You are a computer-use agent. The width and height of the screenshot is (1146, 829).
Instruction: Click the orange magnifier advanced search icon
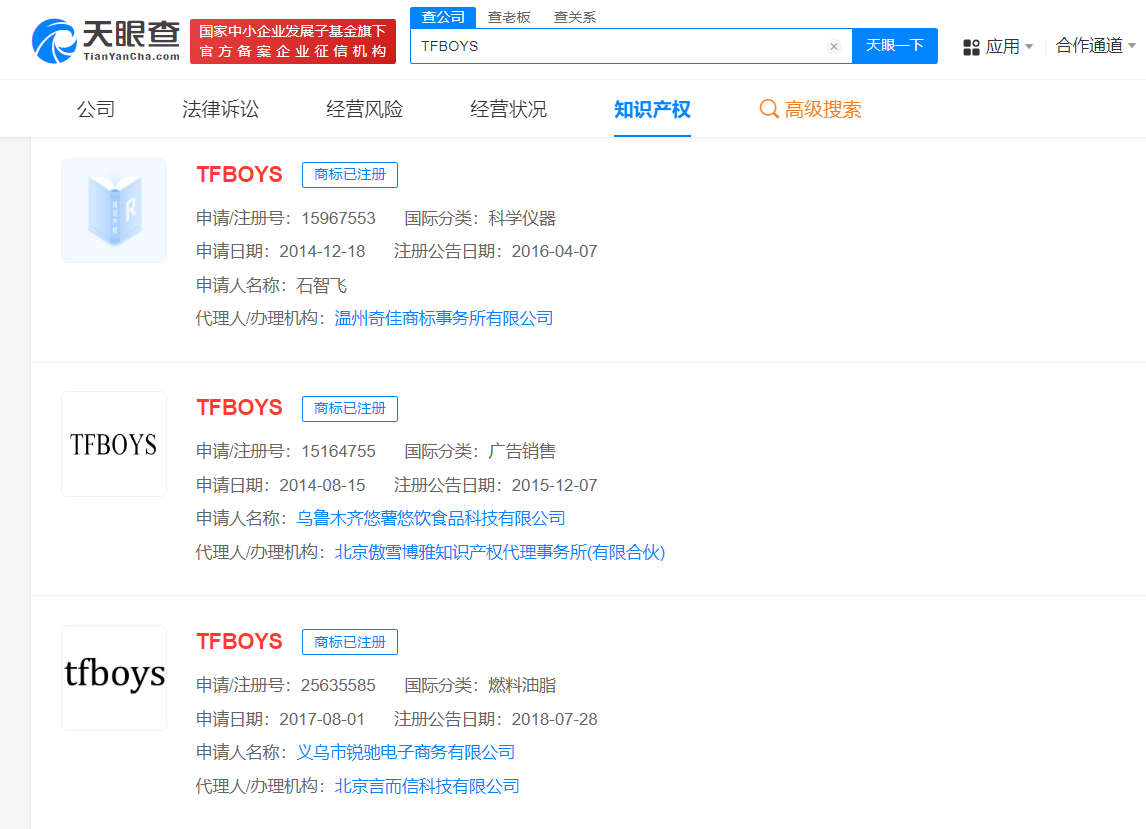point(769,109)
